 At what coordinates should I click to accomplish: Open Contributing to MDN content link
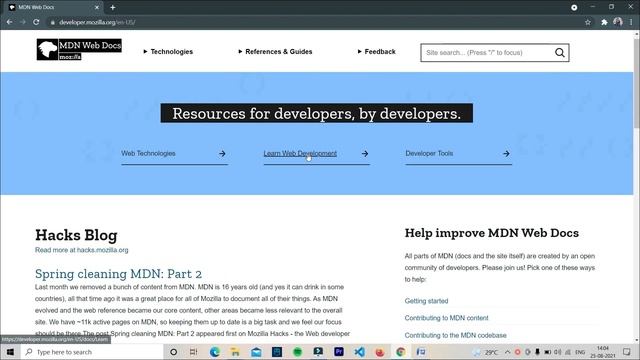pos(446,318)
